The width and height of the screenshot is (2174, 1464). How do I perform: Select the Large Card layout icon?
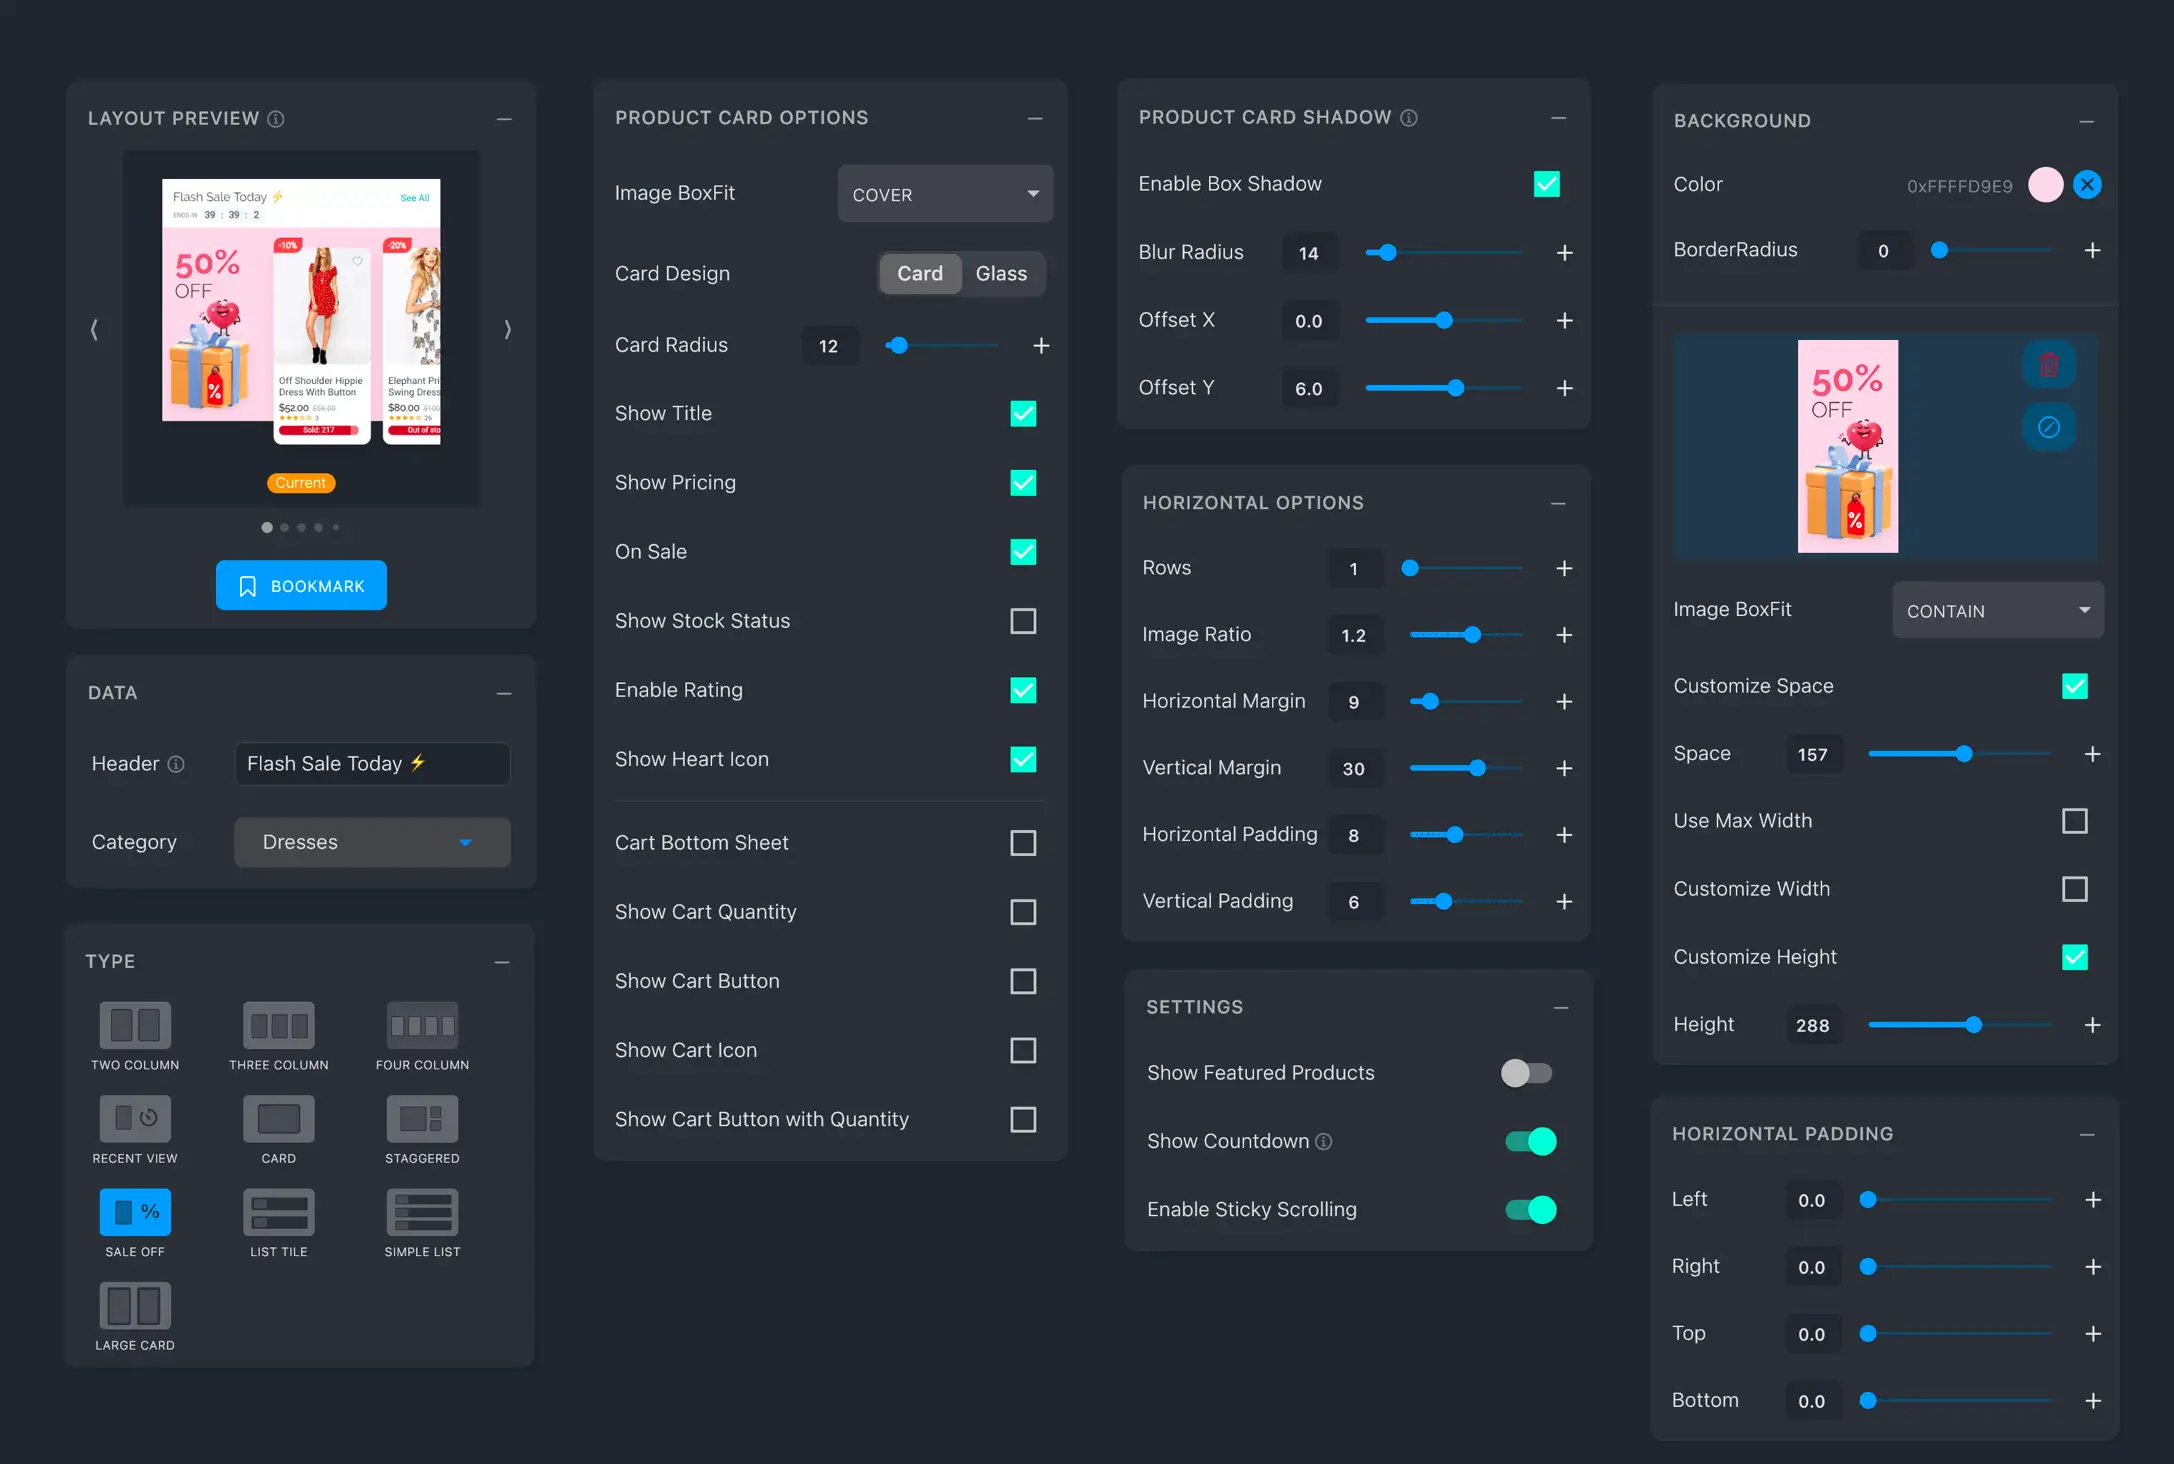[135, 1306]
